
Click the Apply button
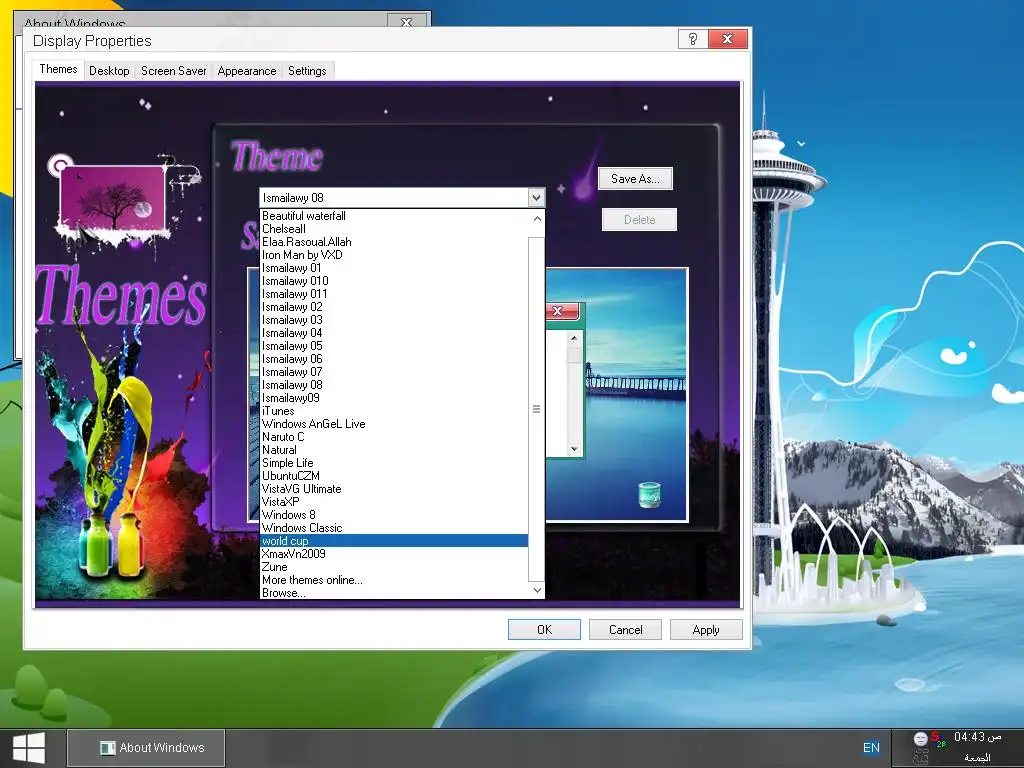[x=706, y=630]
